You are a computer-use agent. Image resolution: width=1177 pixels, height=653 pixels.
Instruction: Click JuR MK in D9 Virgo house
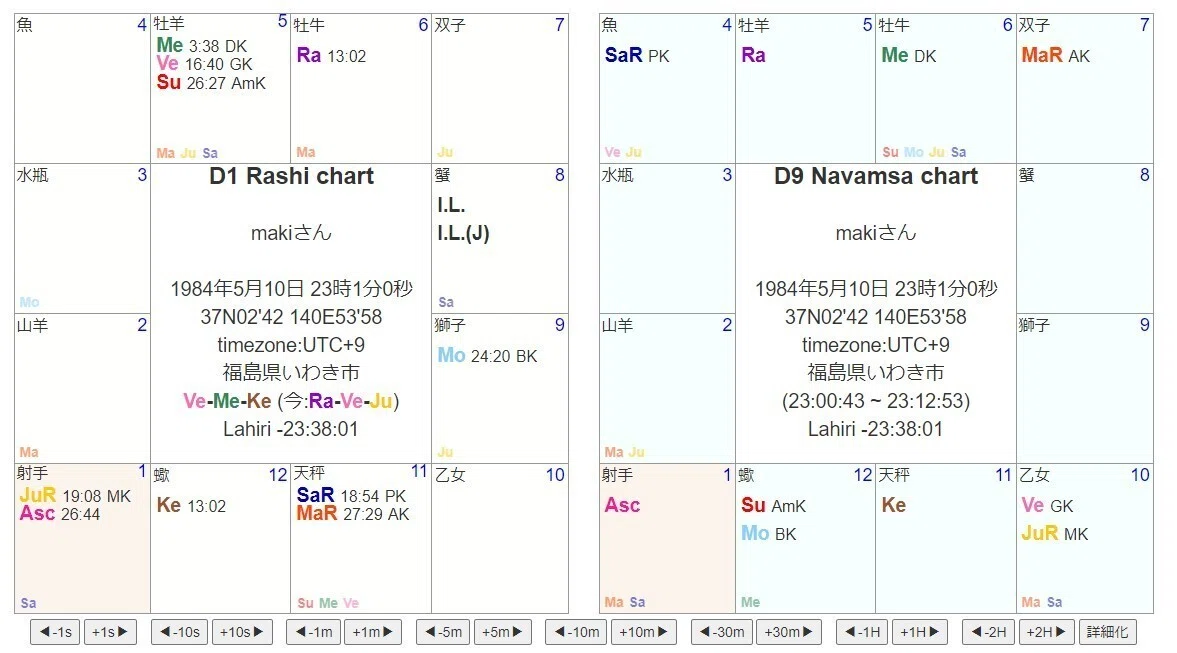click(1055, 534)
